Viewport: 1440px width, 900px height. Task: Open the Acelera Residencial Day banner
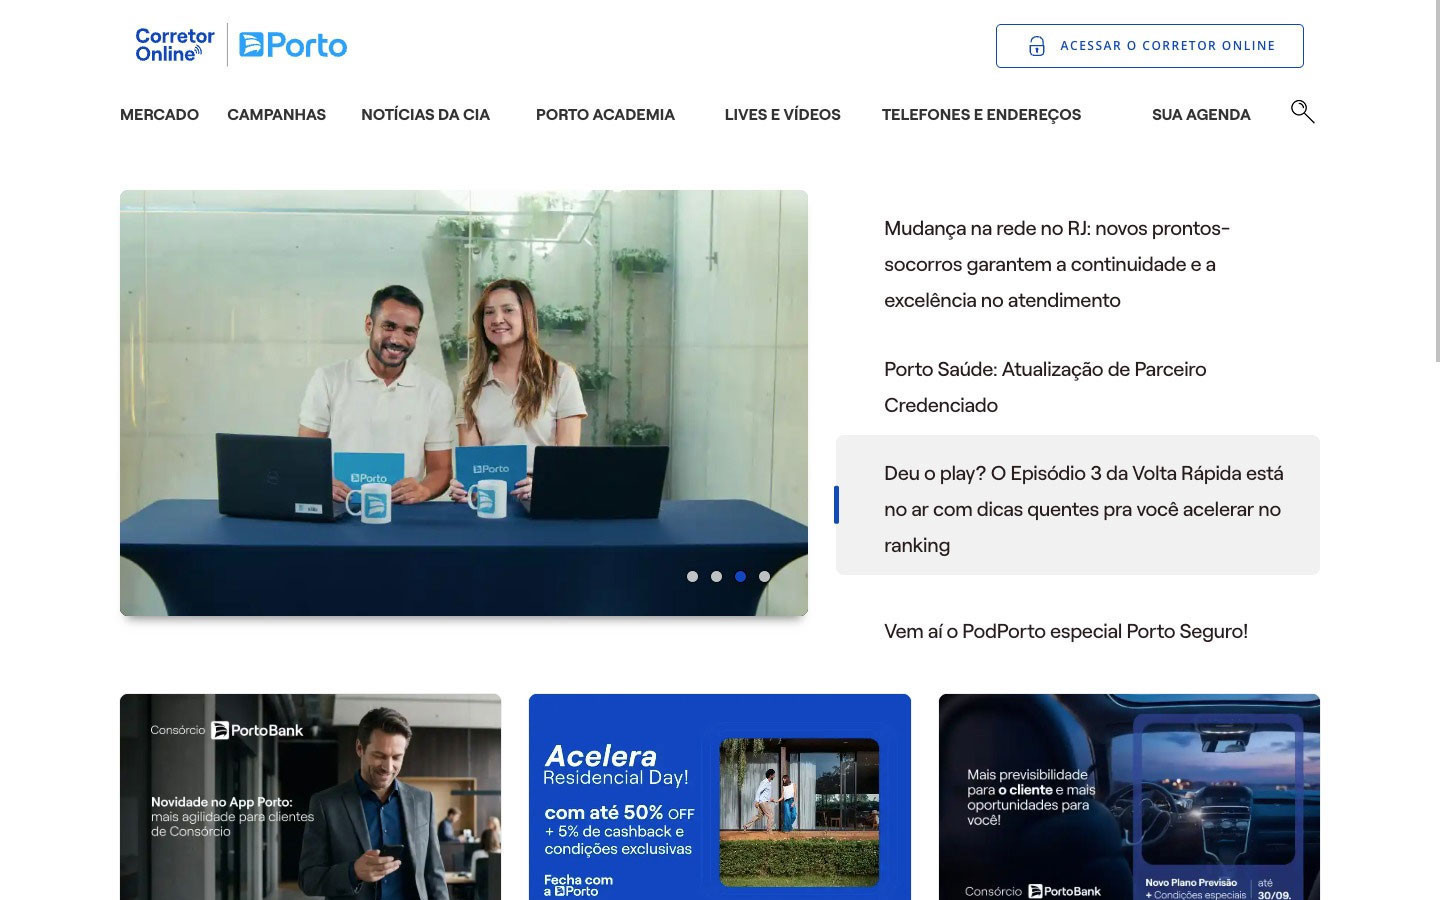pyautogui.click(x=720, y=797)
